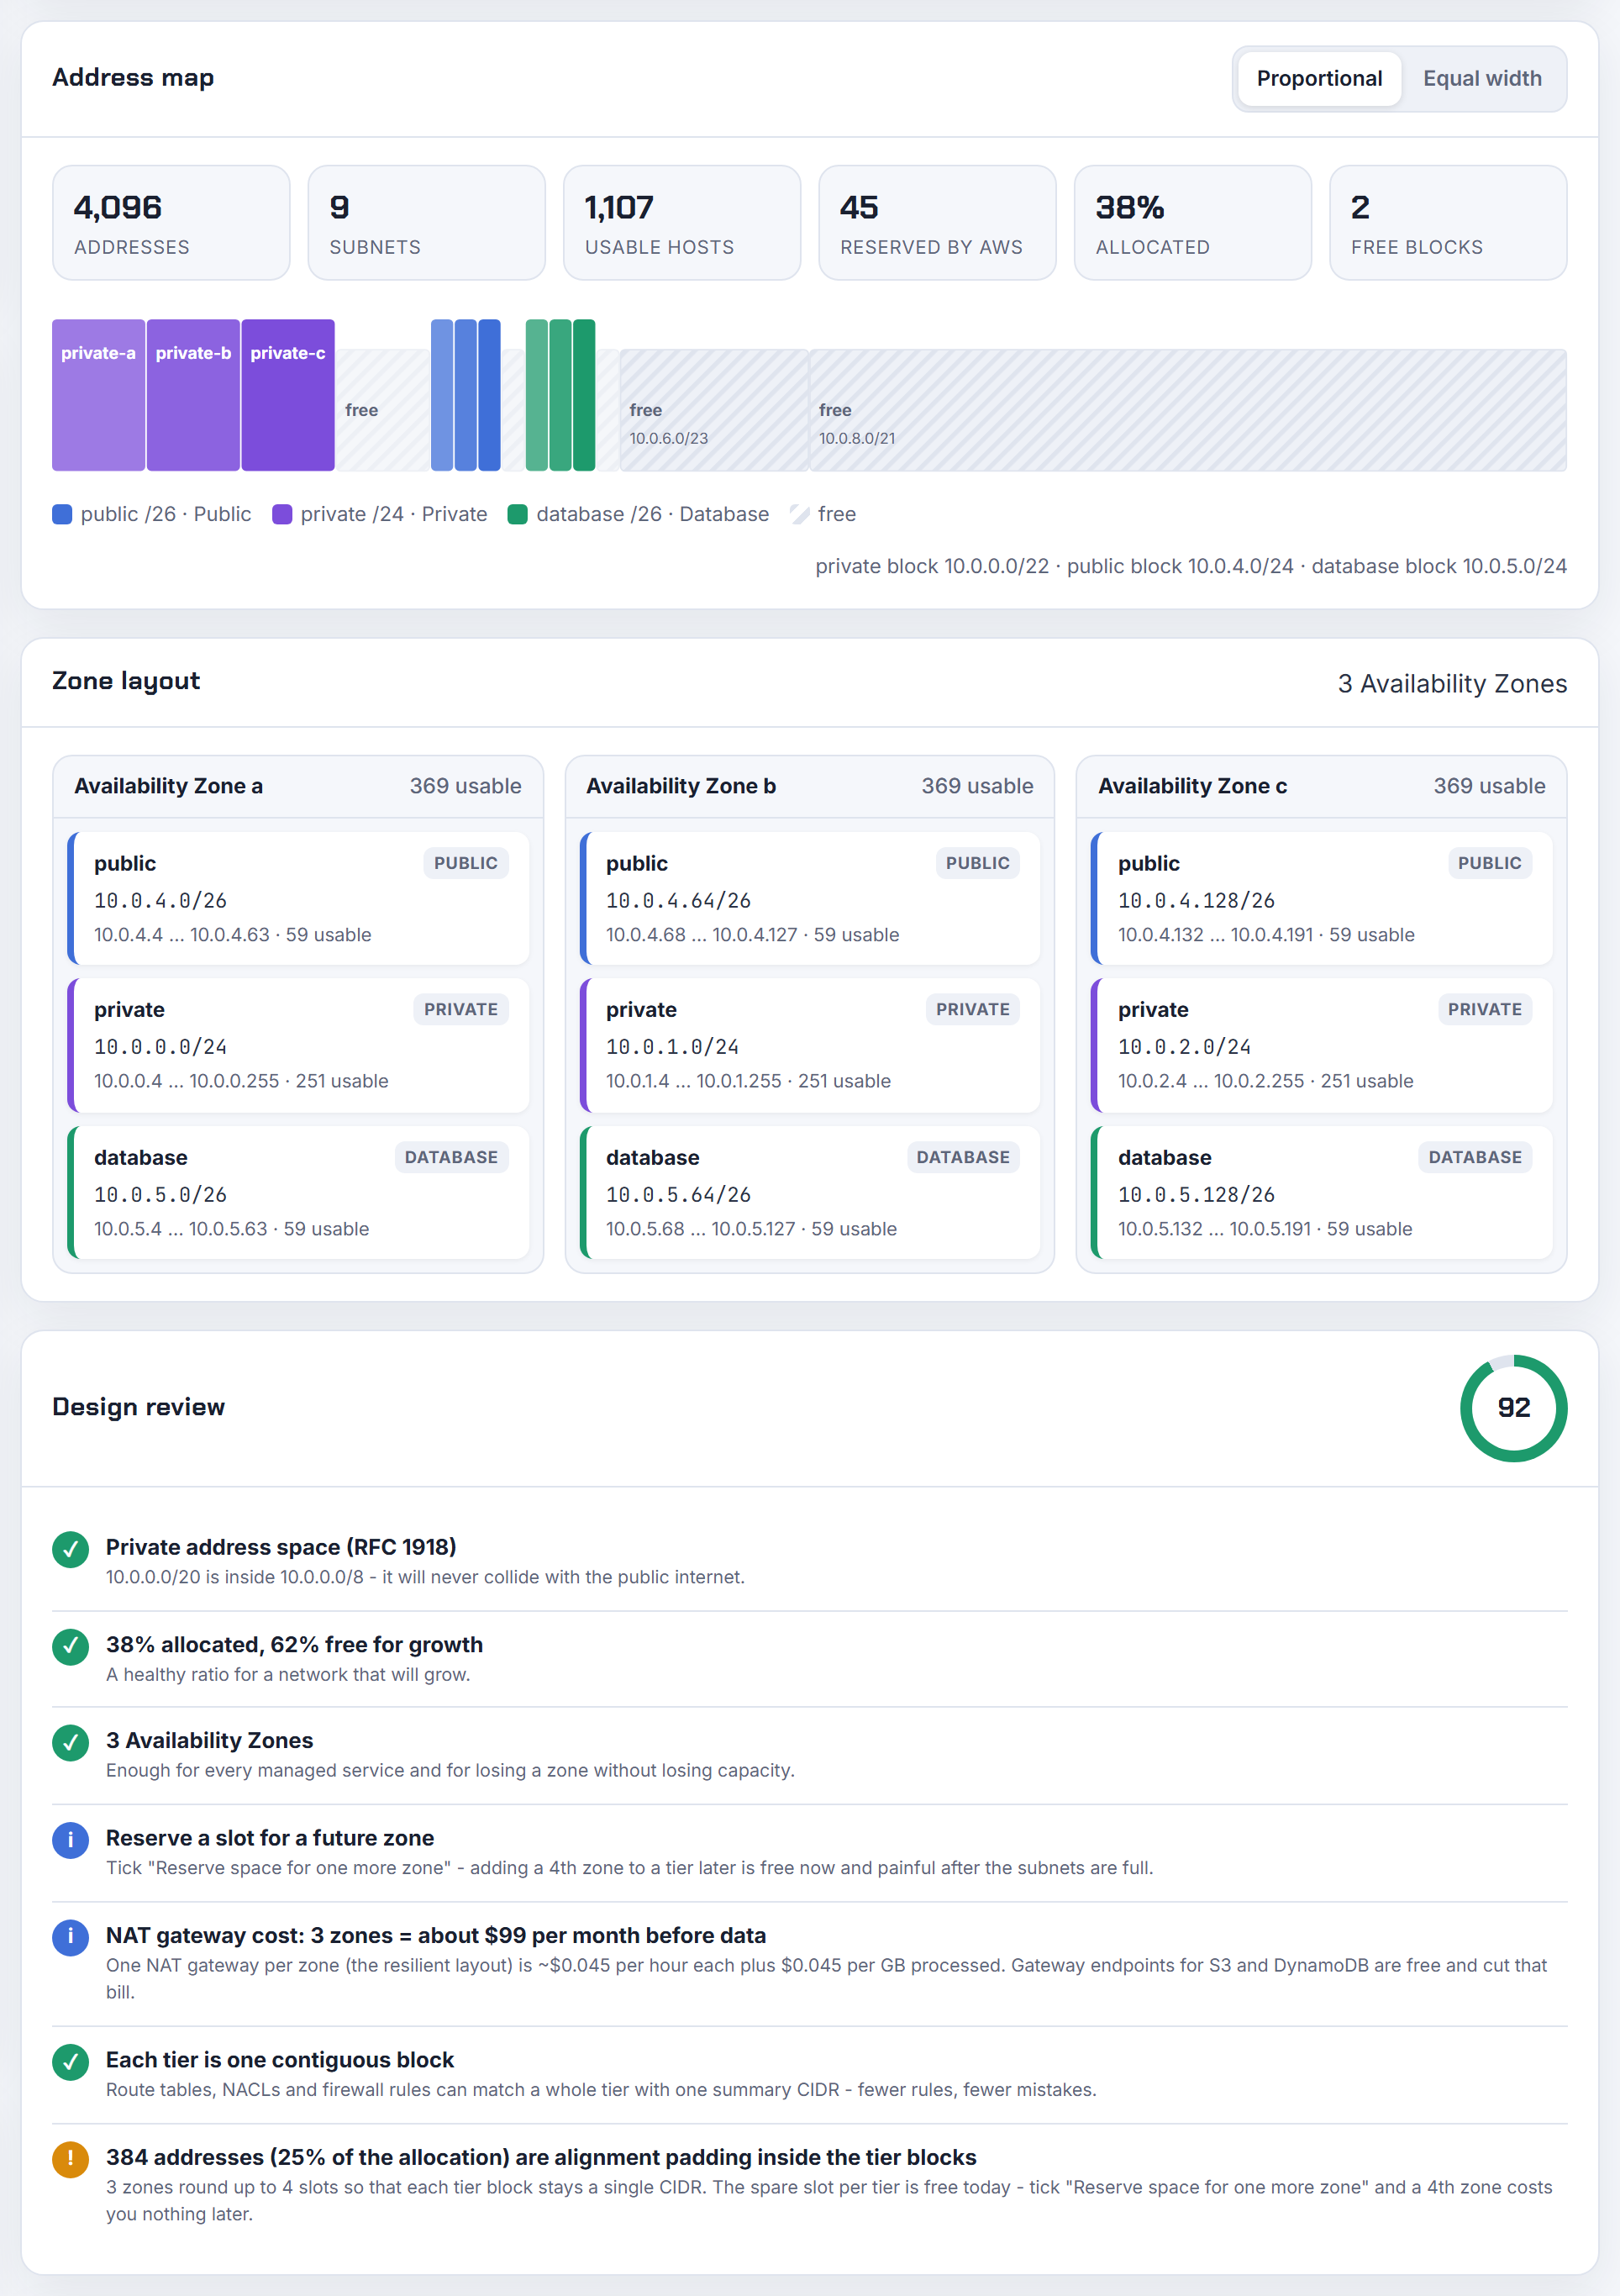The height and width of the screenshot is (2296, 1620).
Task: Click the Availability Zone b header
Action: click(810, 787)
